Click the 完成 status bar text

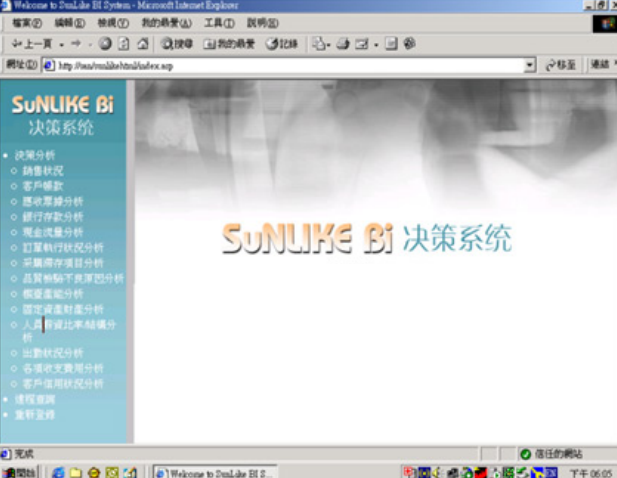pos(24,454)
